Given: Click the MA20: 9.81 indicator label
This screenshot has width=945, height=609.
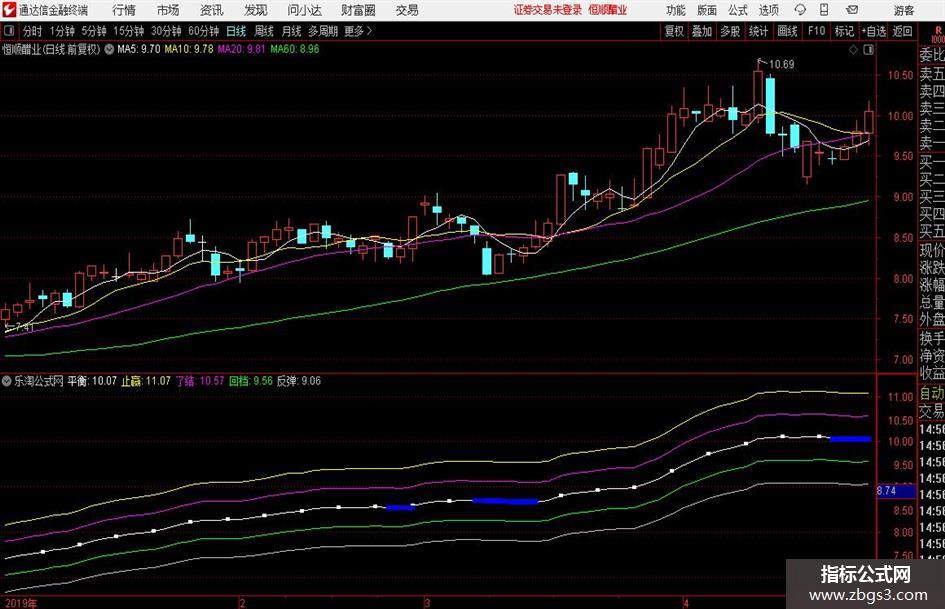Looking at the screenshot, I should (x=241, y=49).
